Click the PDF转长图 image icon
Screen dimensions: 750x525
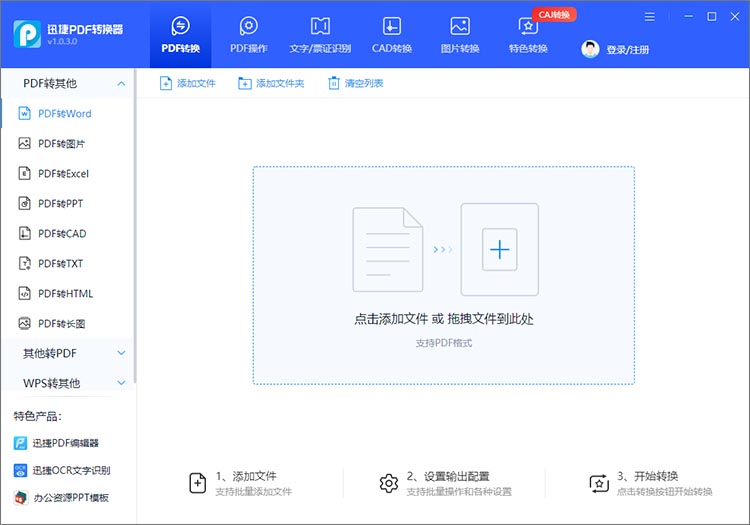tap(24, 323)
